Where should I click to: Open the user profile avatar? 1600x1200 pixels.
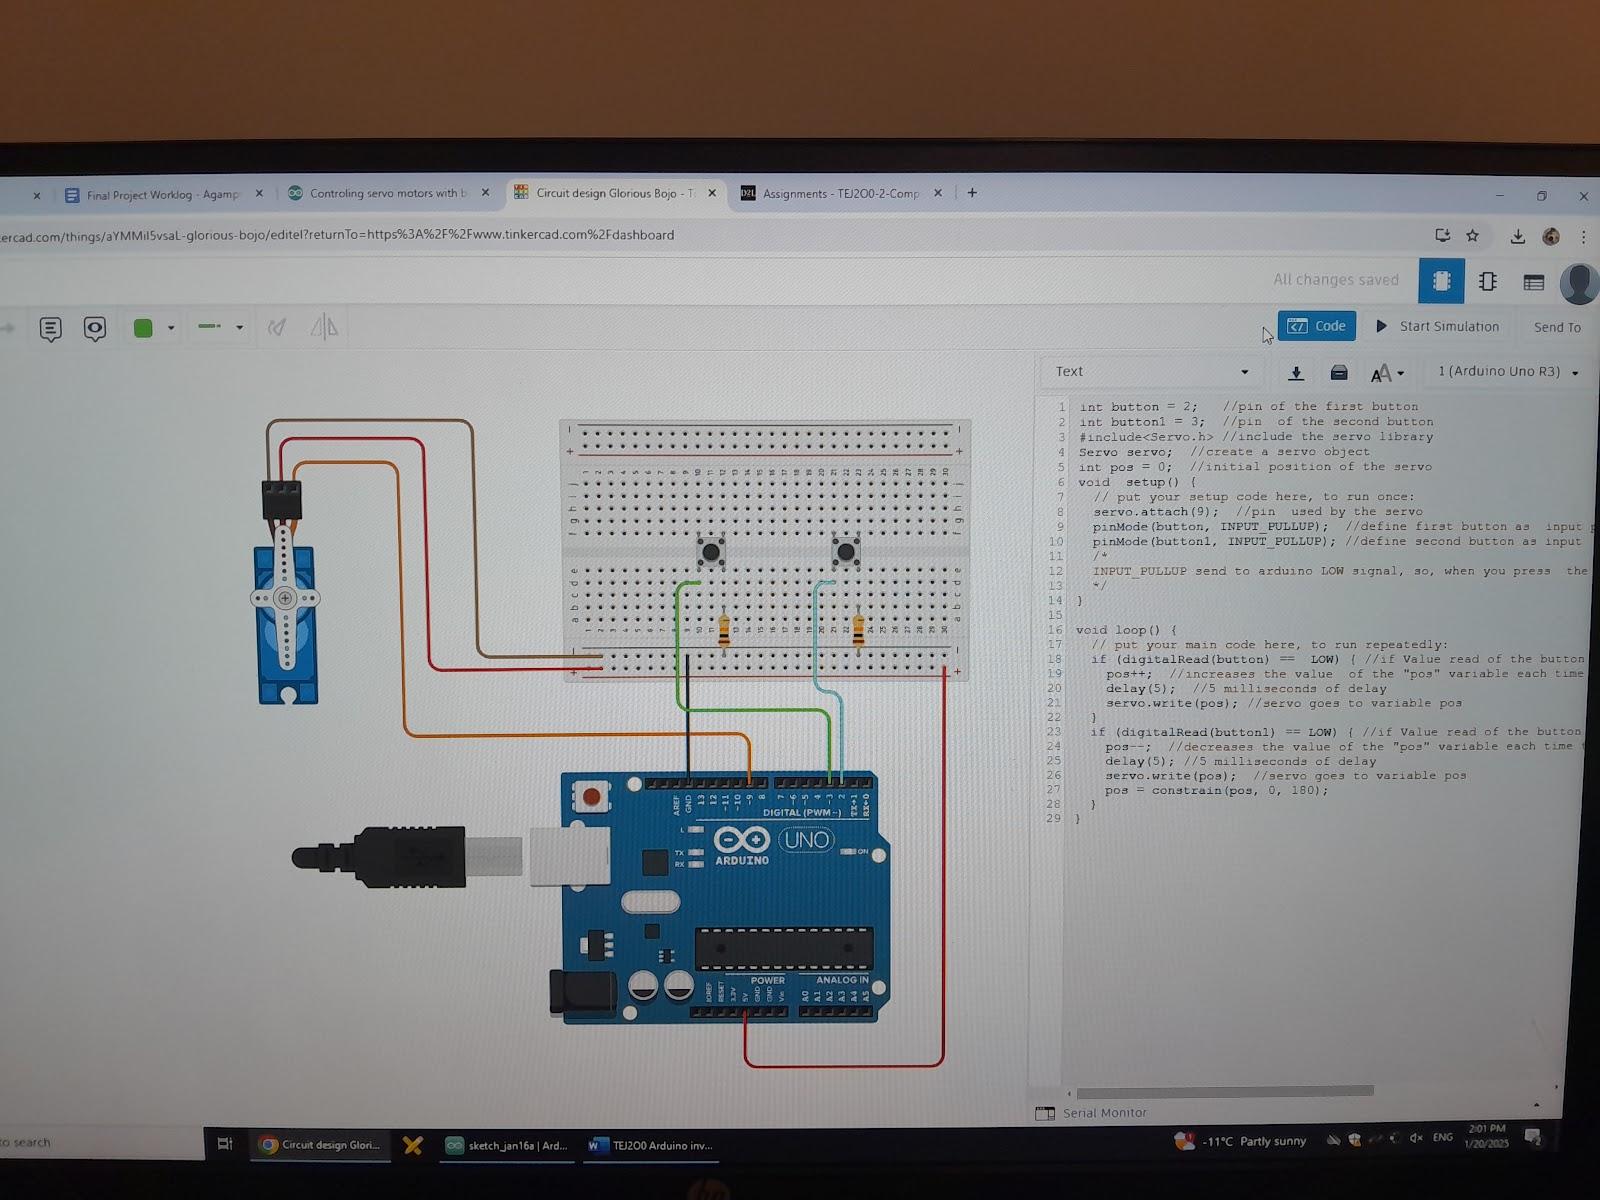click(1579, 283)
